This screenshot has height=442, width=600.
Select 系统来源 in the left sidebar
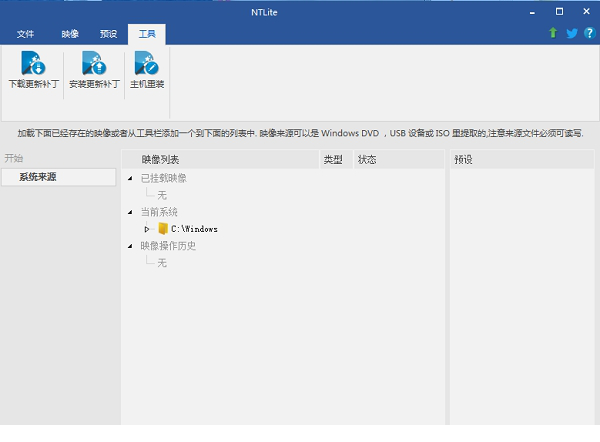tap(59, 177)
